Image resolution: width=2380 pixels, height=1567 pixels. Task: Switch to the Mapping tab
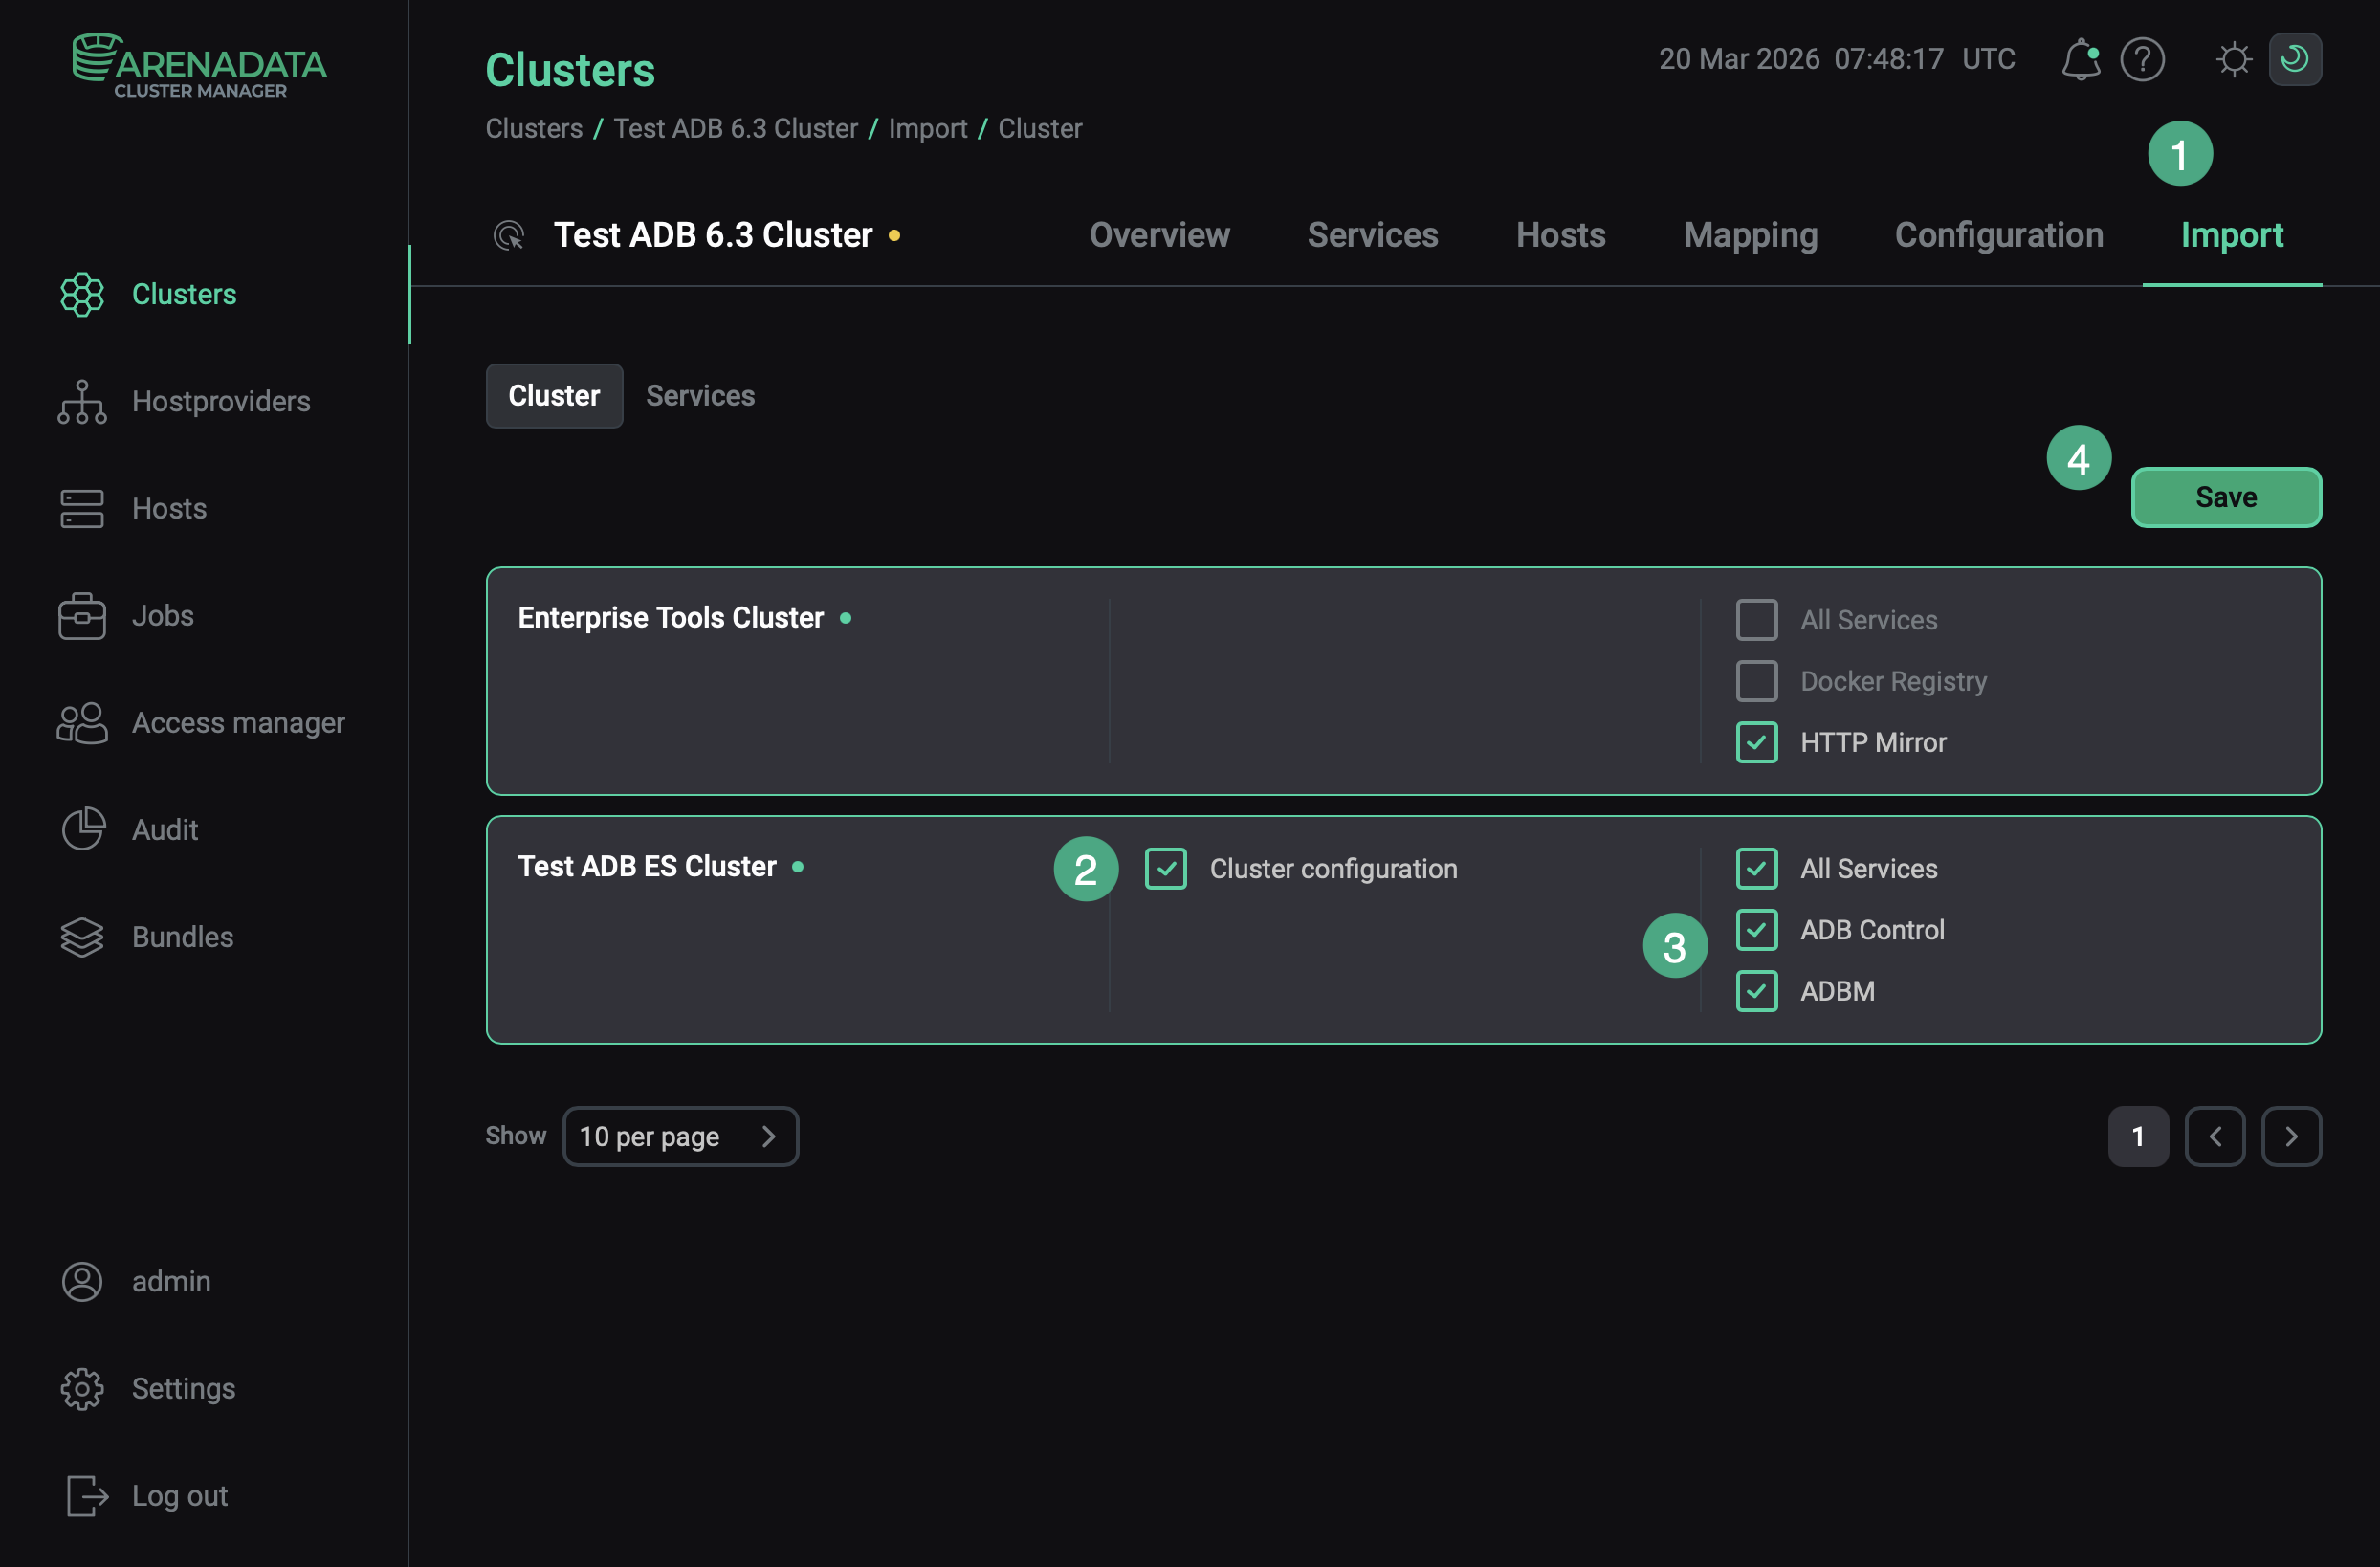point(1750,235)
